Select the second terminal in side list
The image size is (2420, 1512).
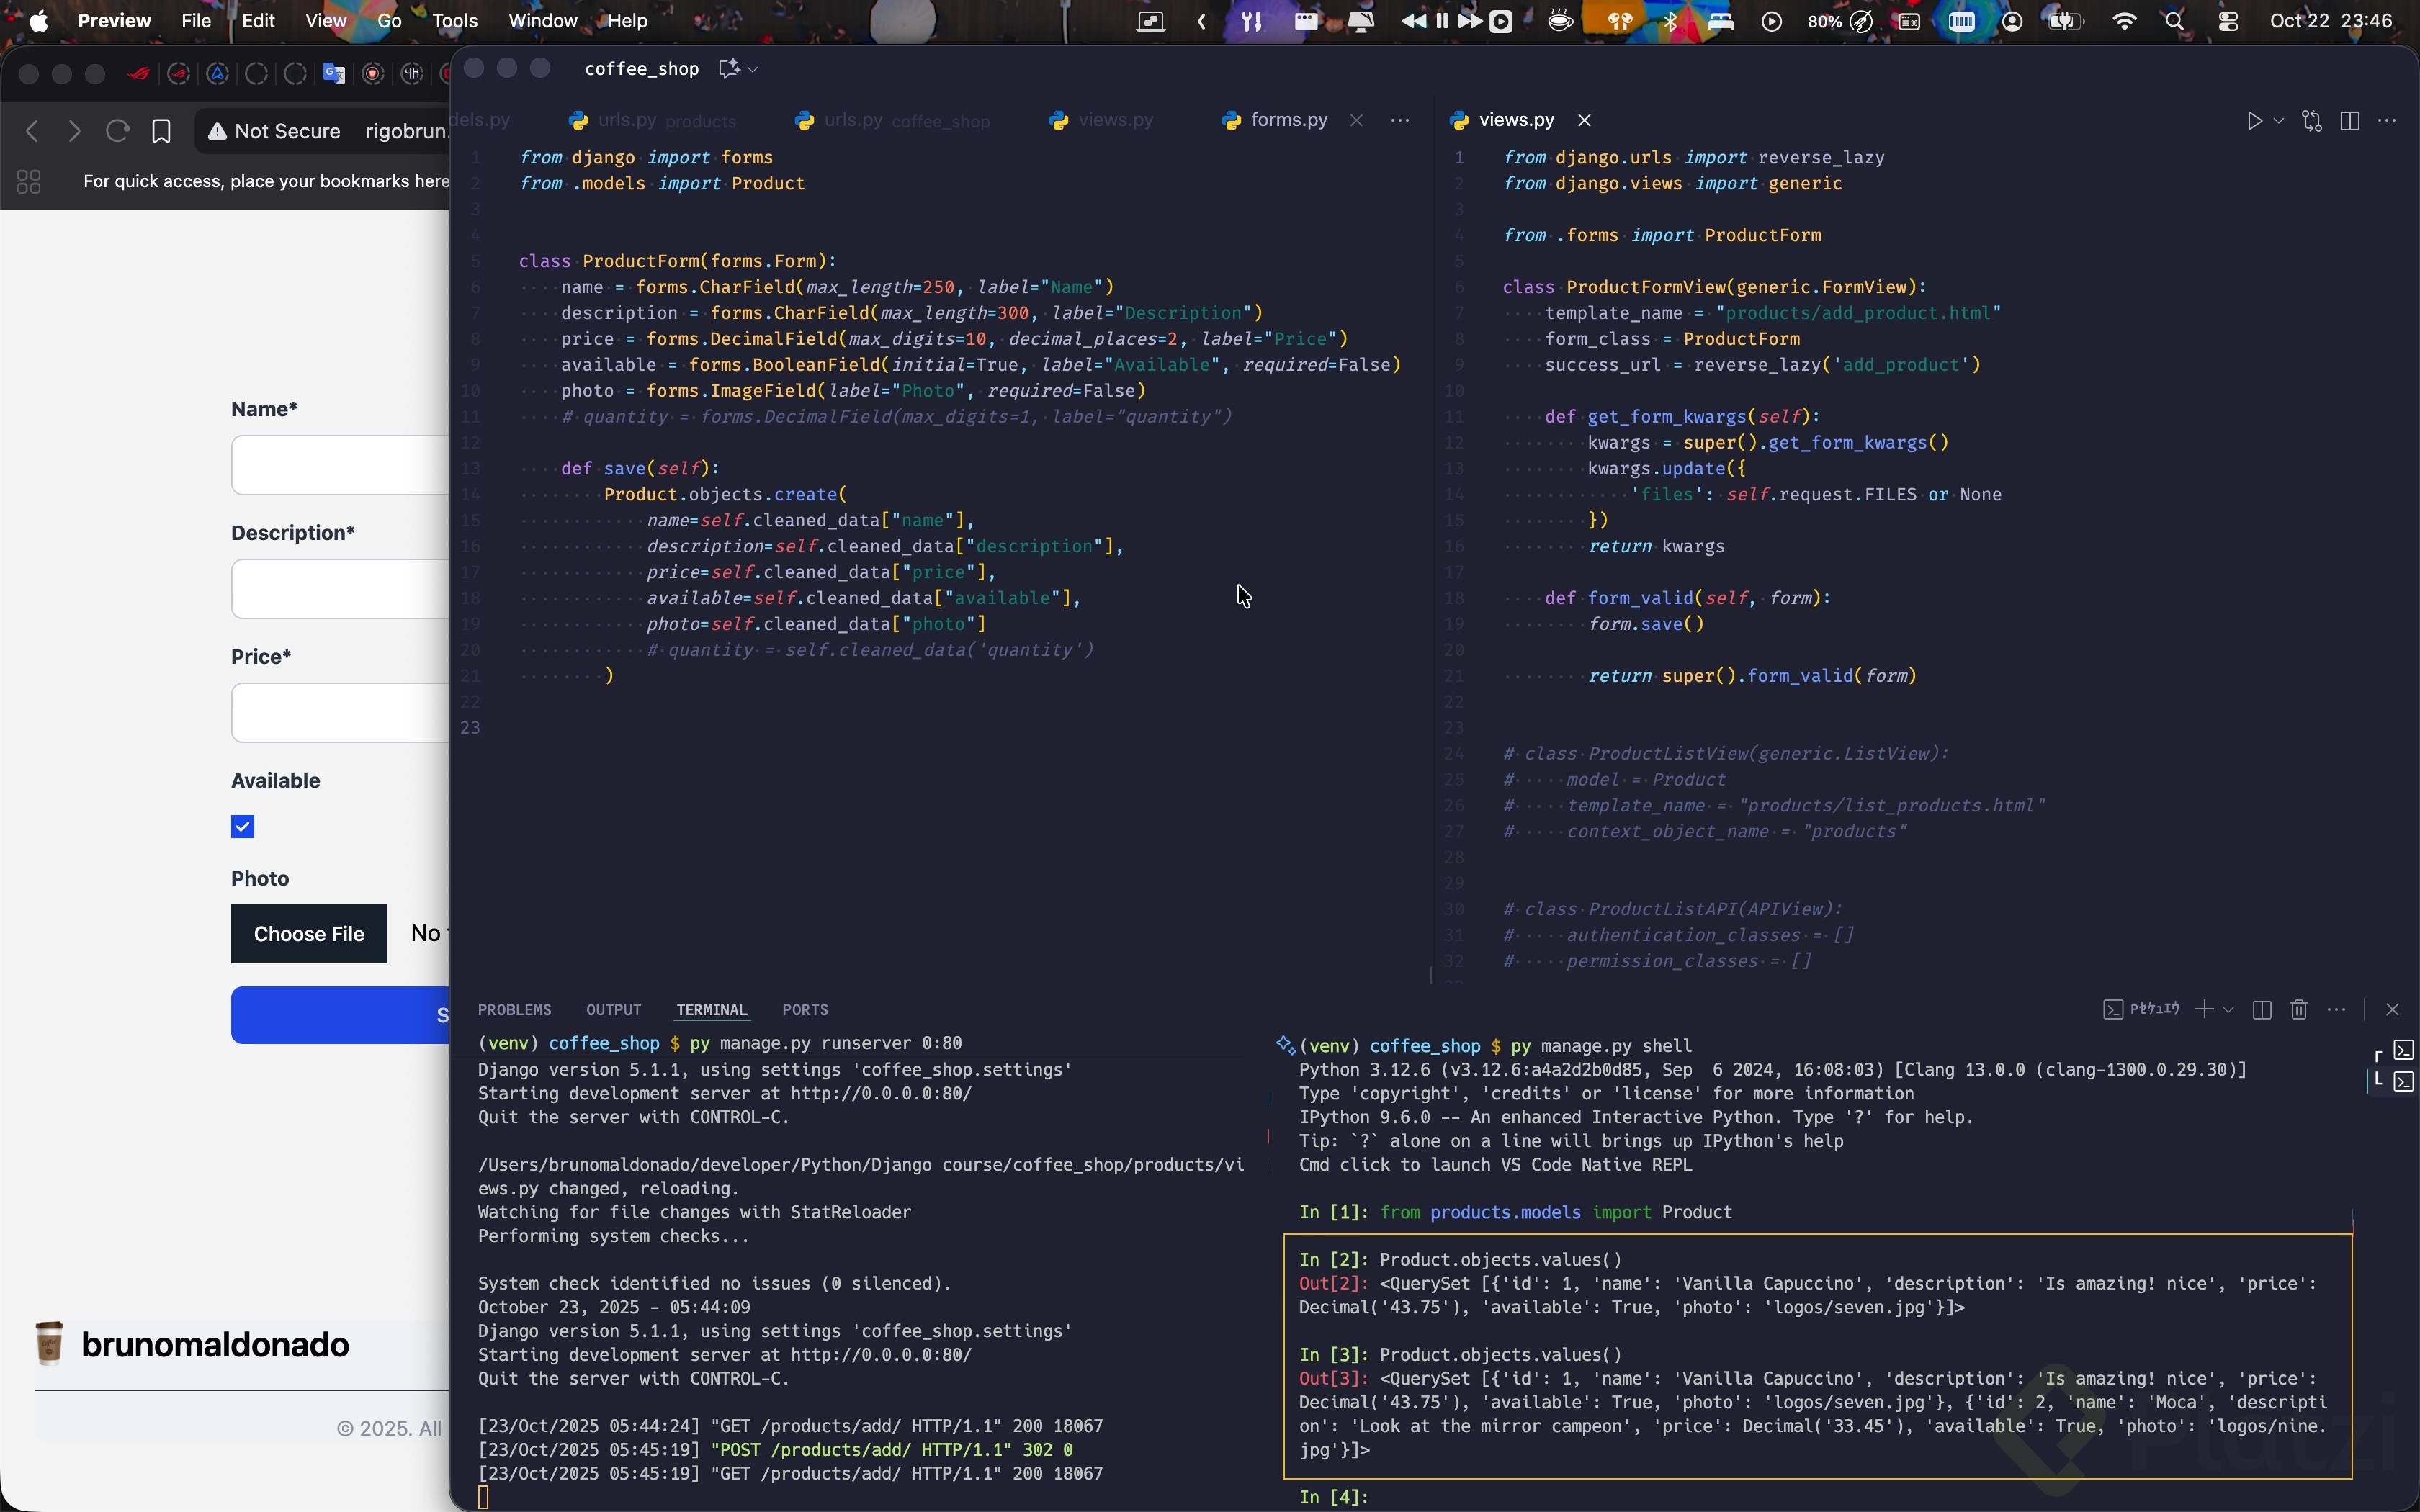pyautogui.click(x=2403, y=1082)
